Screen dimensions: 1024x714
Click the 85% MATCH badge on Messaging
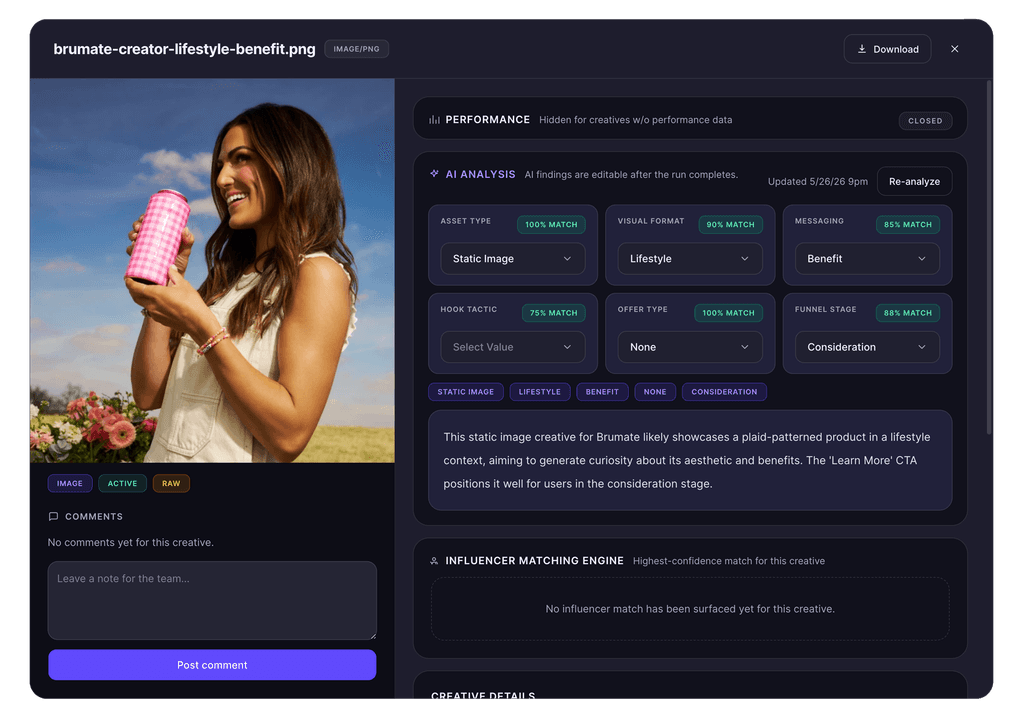pyautogui.click(x=908, y=225)
